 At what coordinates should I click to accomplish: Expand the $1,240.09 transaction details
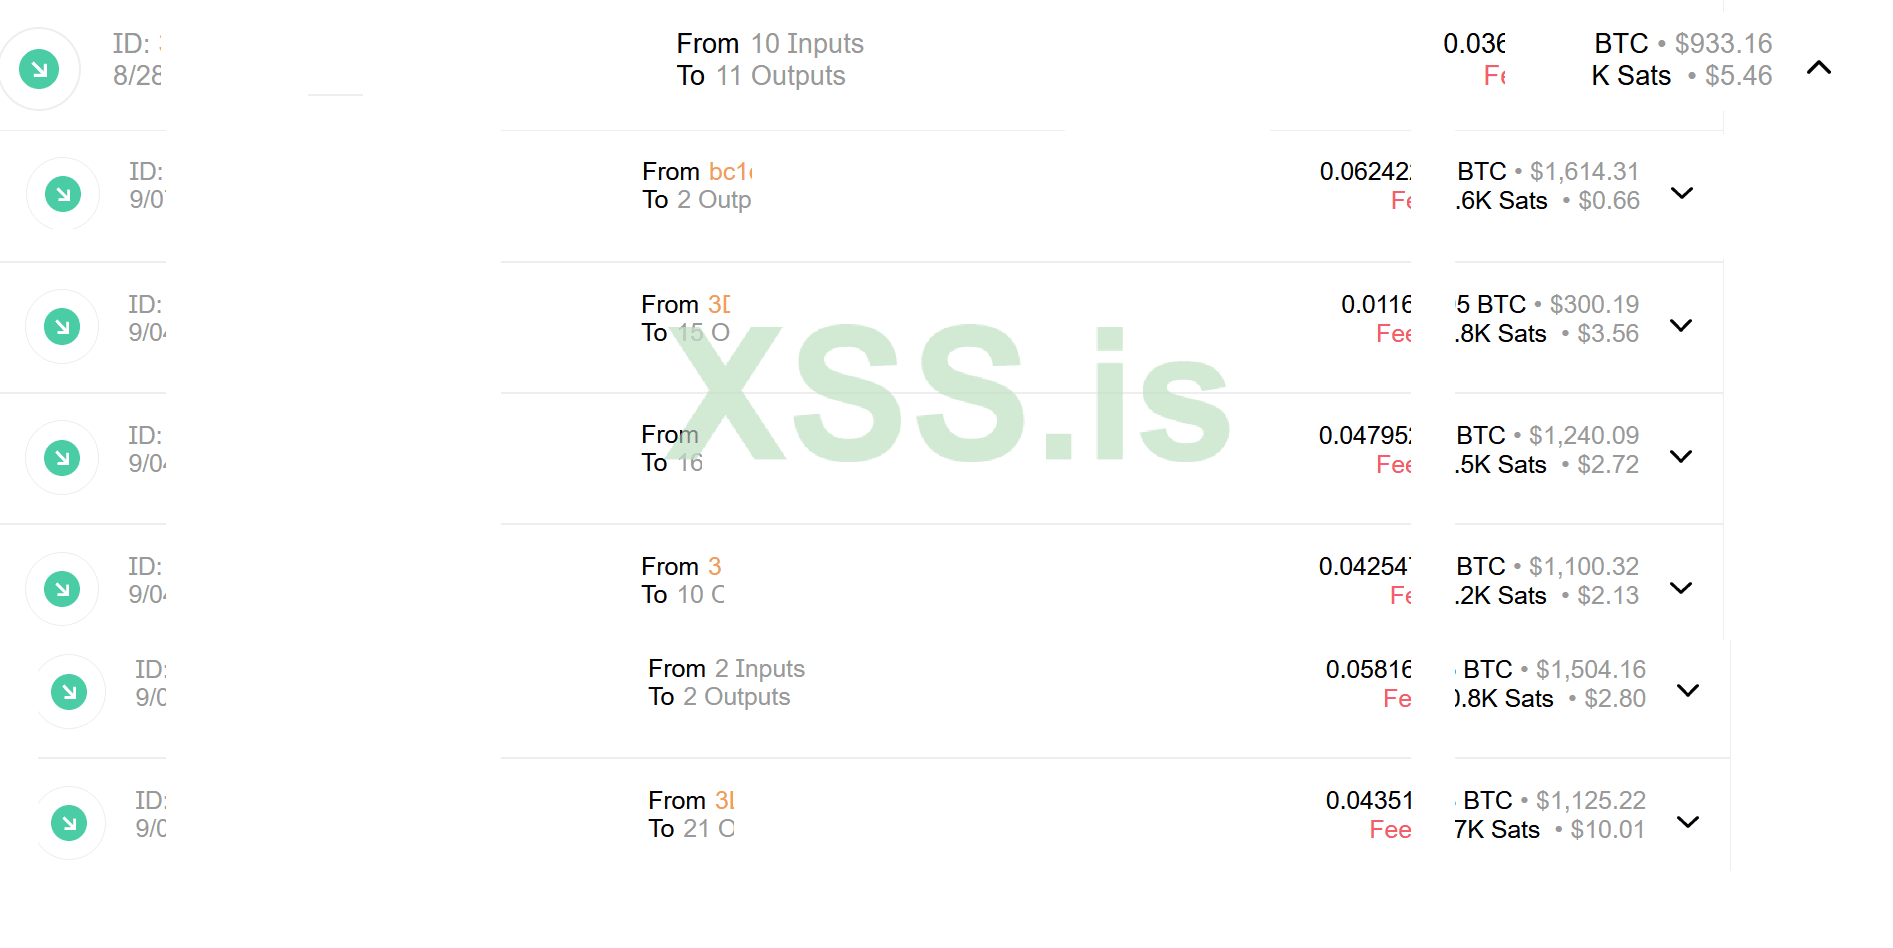(x=1681, y=456)
